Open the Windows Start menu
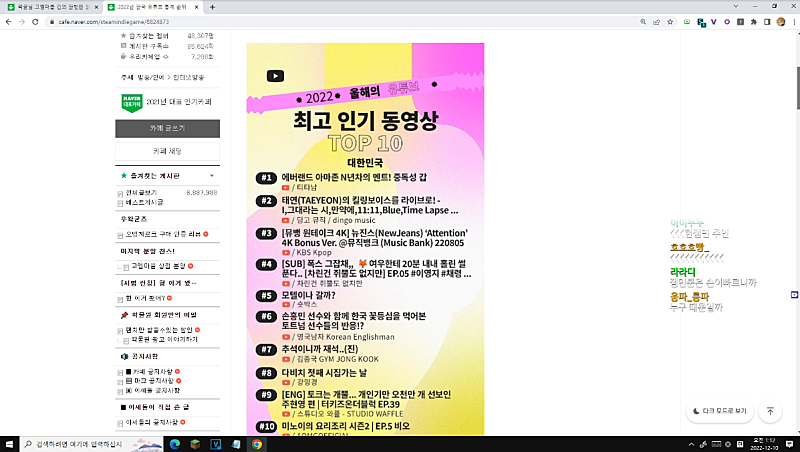Screen dimensions: 800x452 point(9,444)
